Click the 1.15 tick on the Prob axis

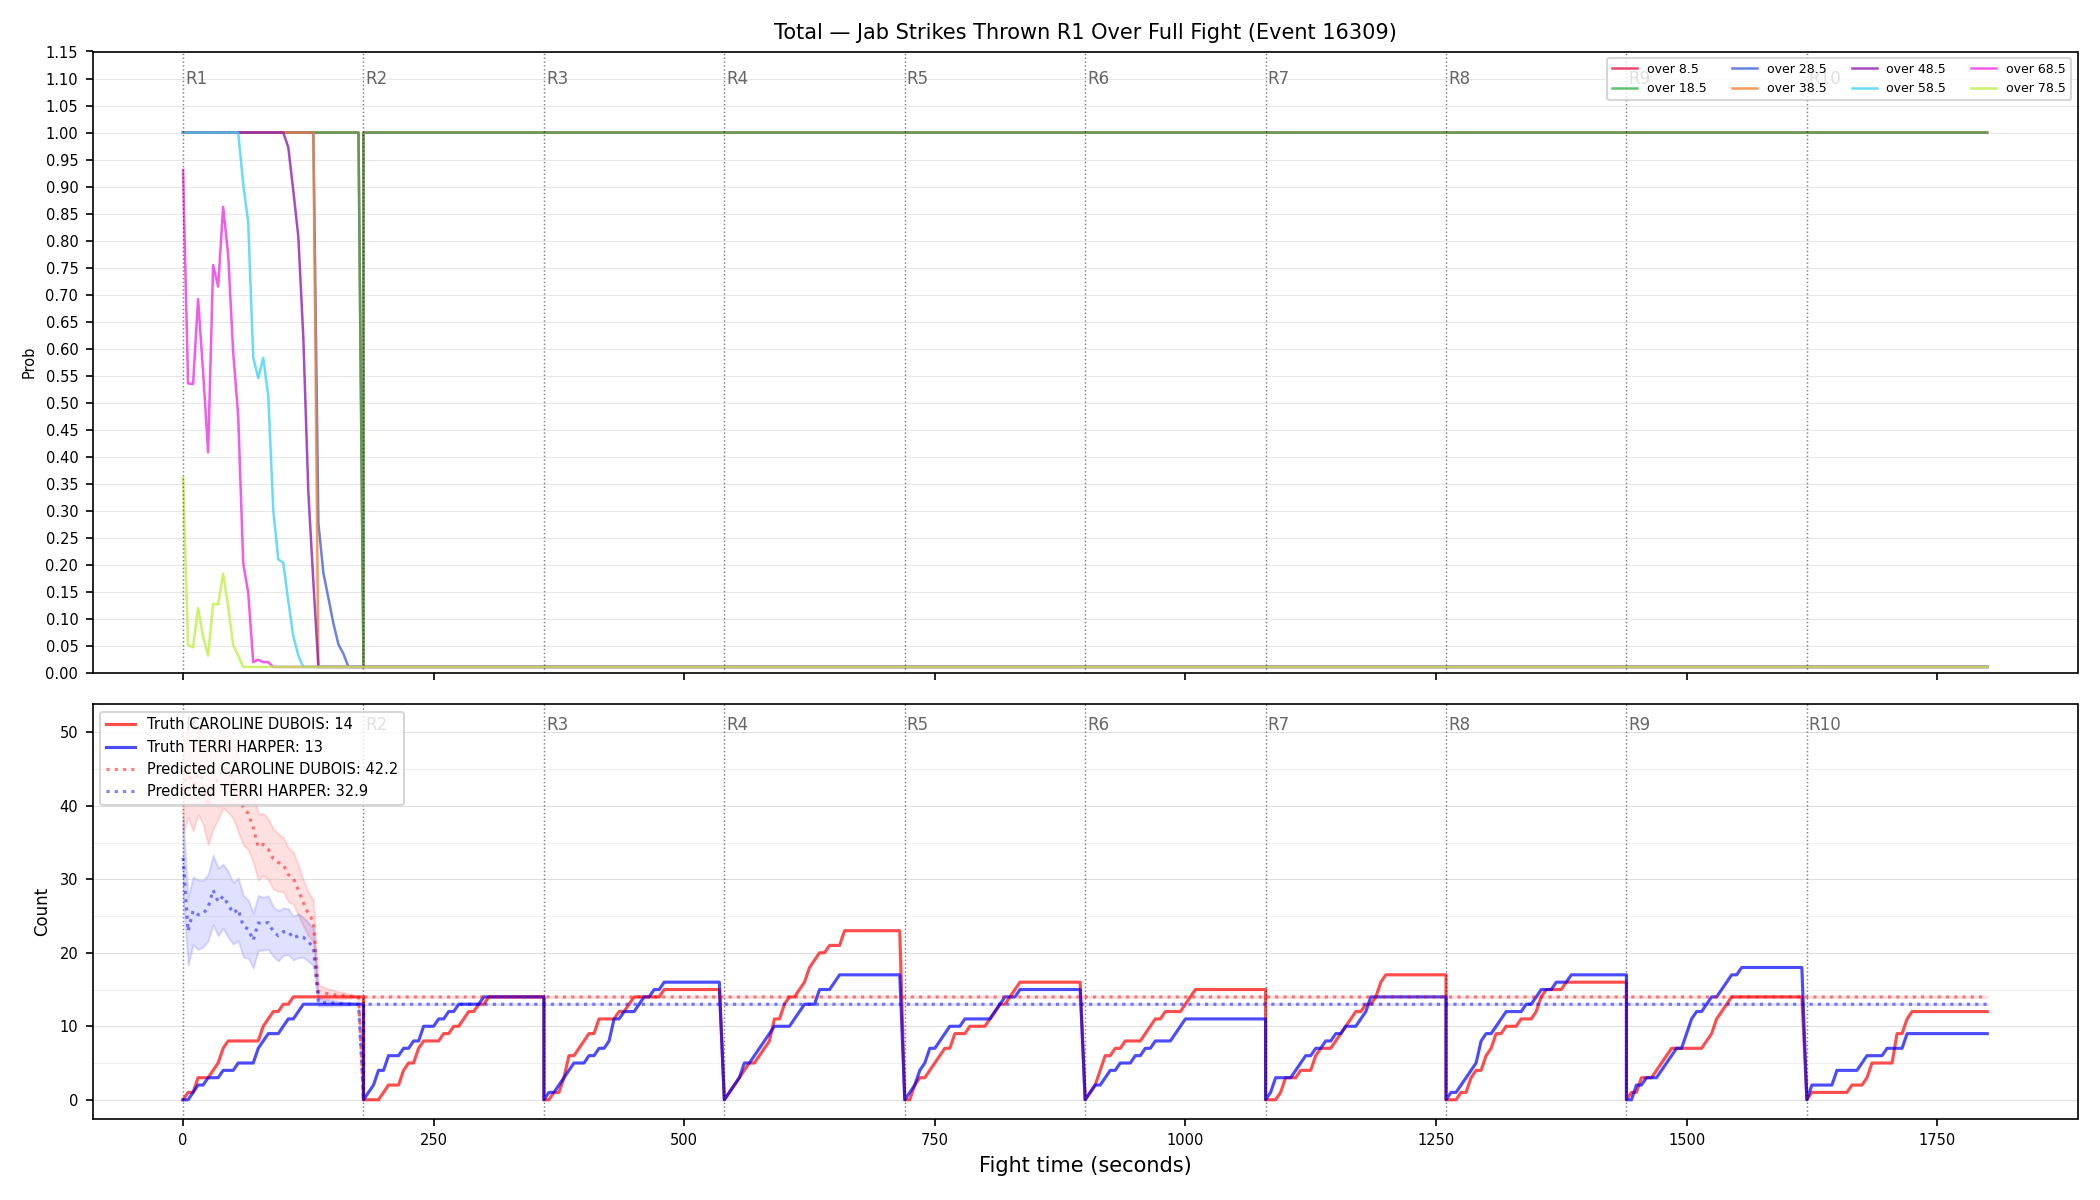click(62, 53)
